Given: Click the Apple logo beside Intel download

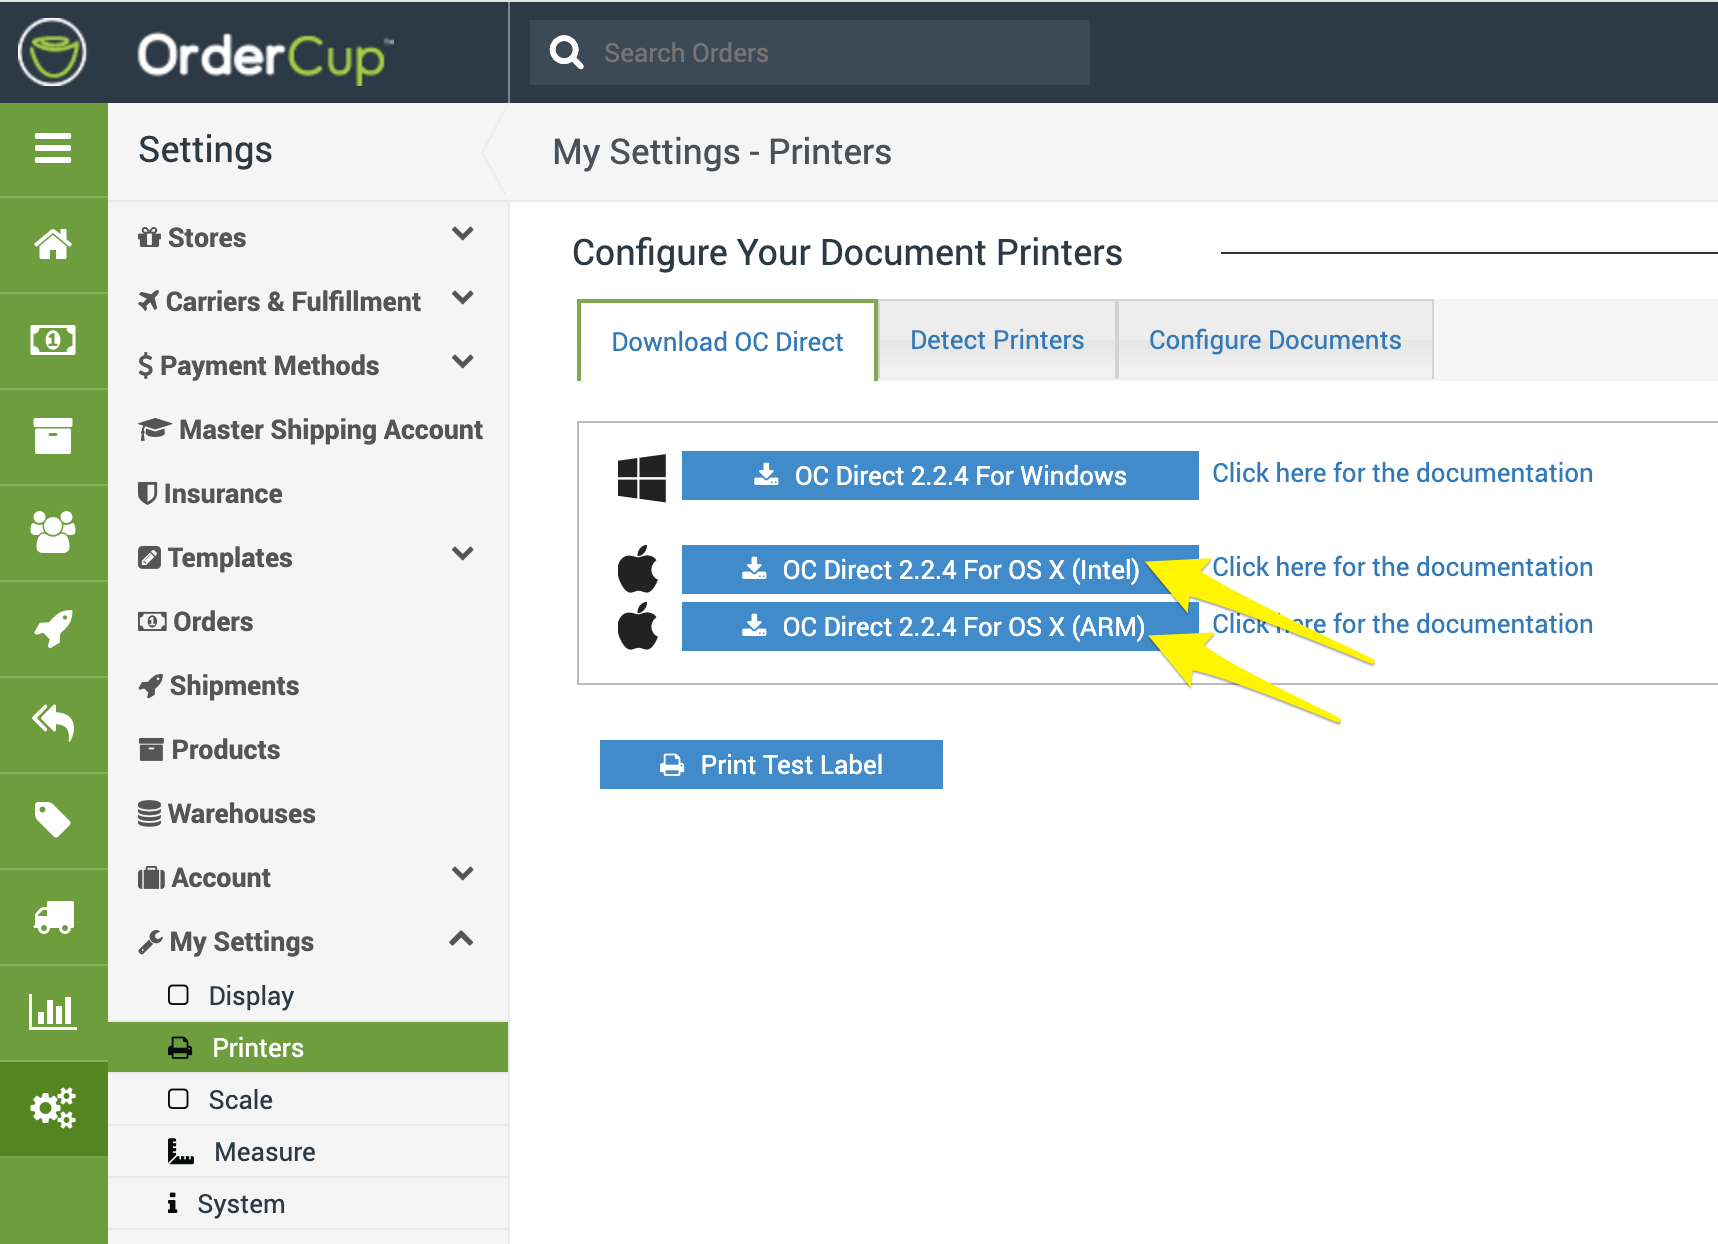Looking at the screenshot, I should coord(638,569).
